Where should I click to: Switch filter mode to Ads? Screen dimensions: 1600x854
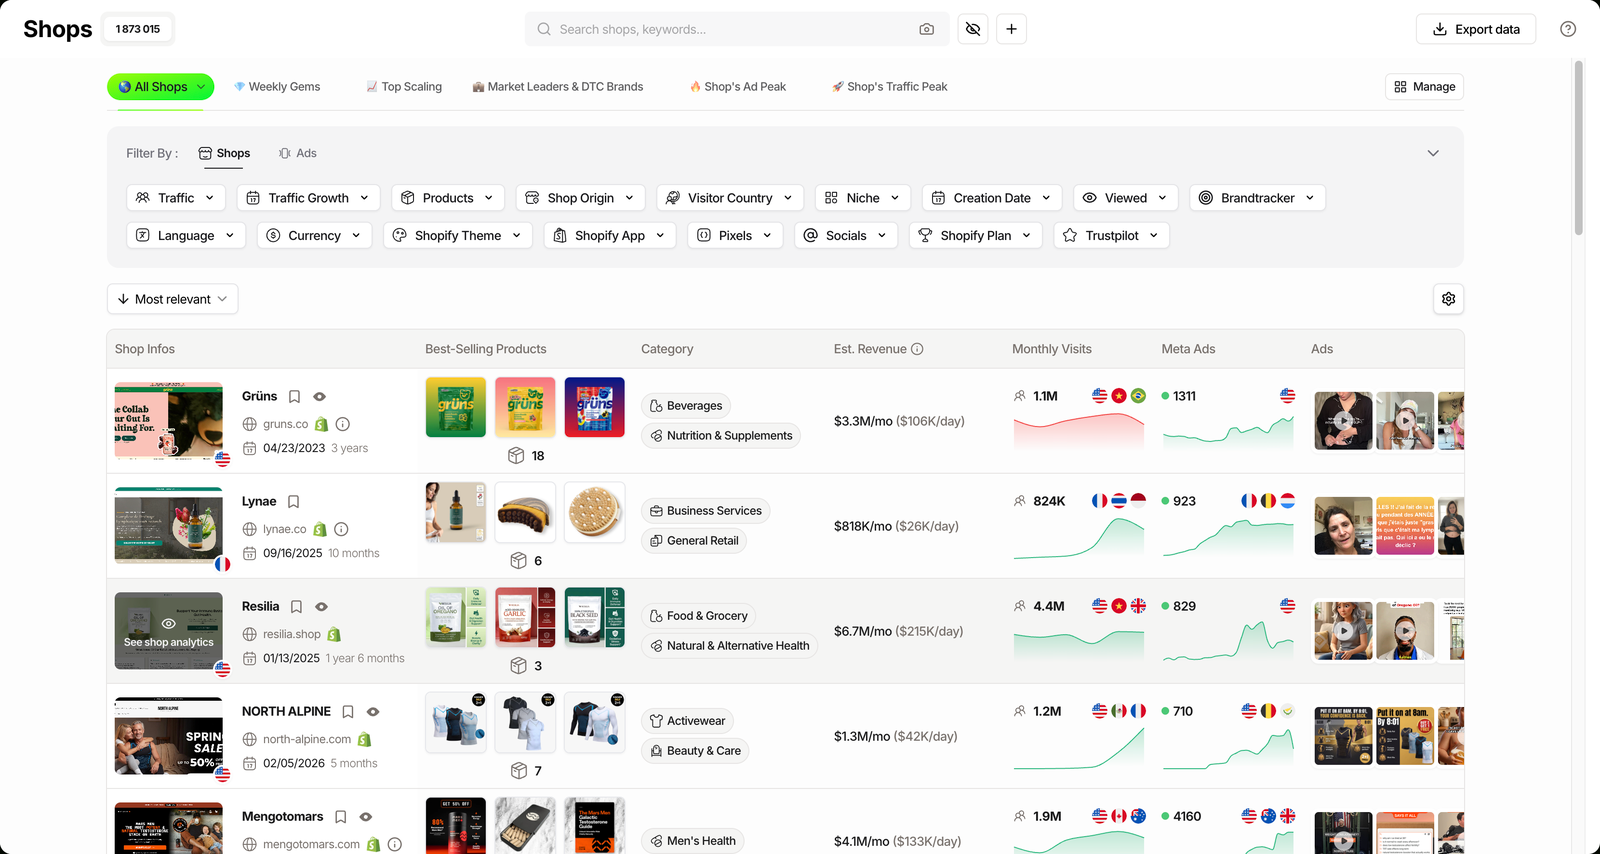pyautogui.click(x=298, y=153)
